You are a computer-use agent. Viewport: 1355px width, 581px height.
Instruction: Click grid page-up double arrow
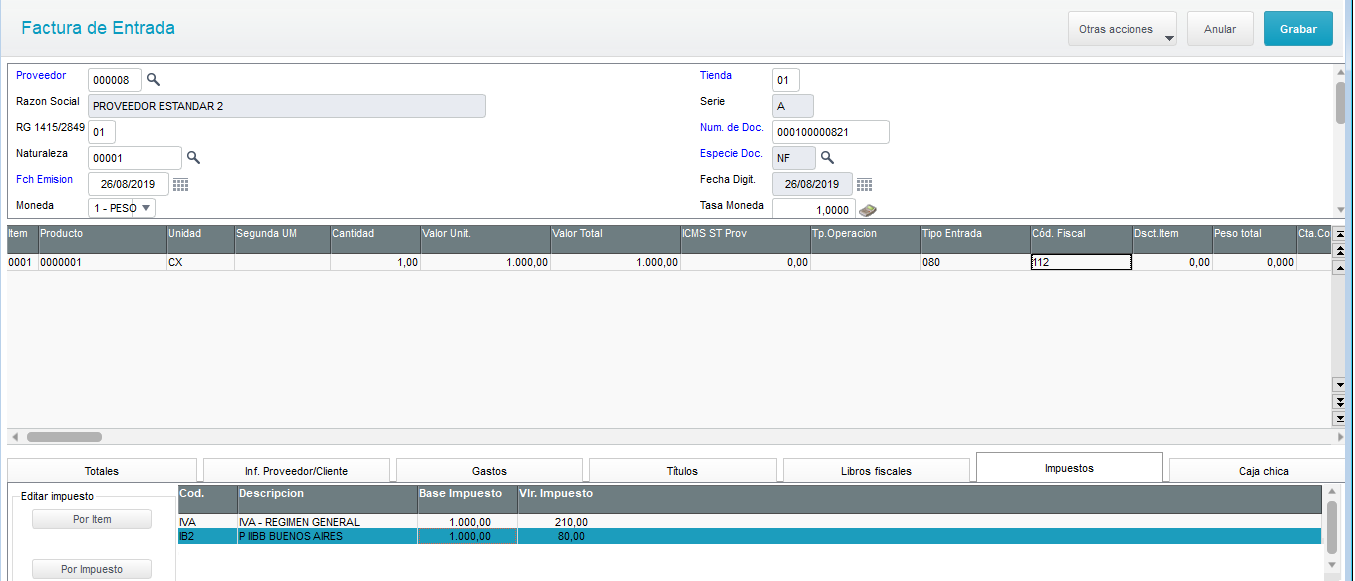(1340, 250)
